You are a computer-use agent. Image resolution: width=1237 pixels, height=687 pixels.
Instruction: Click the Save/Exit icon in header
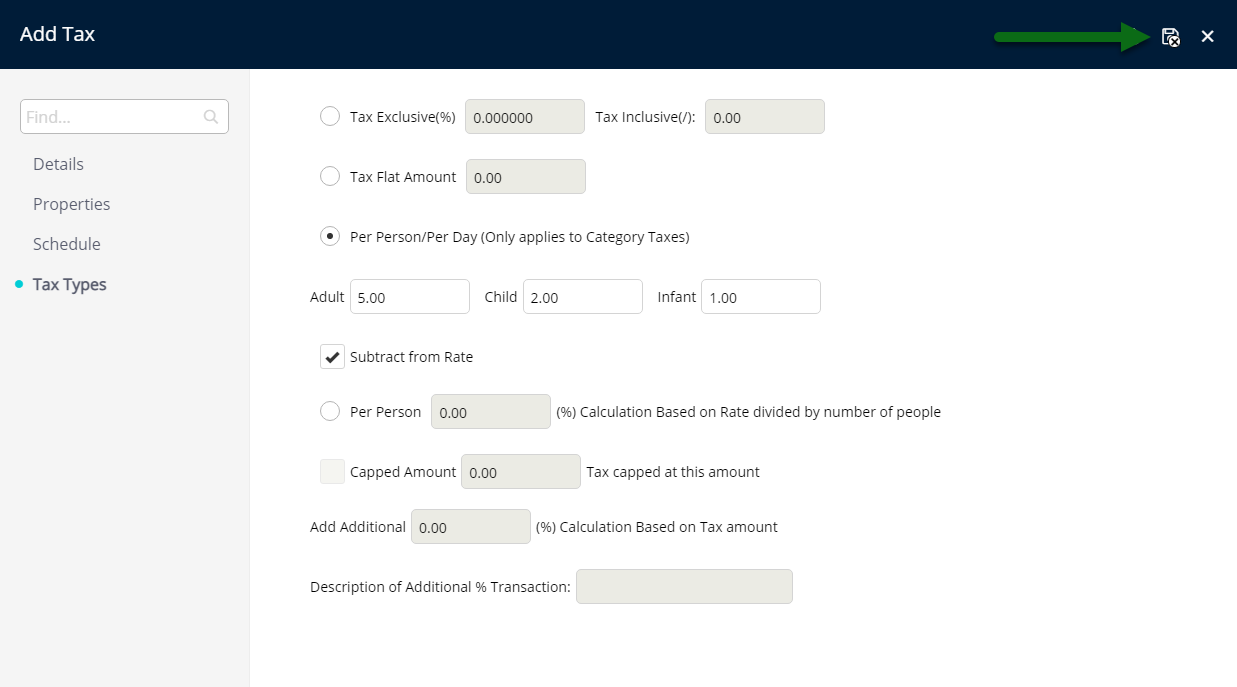point(1170,37)
